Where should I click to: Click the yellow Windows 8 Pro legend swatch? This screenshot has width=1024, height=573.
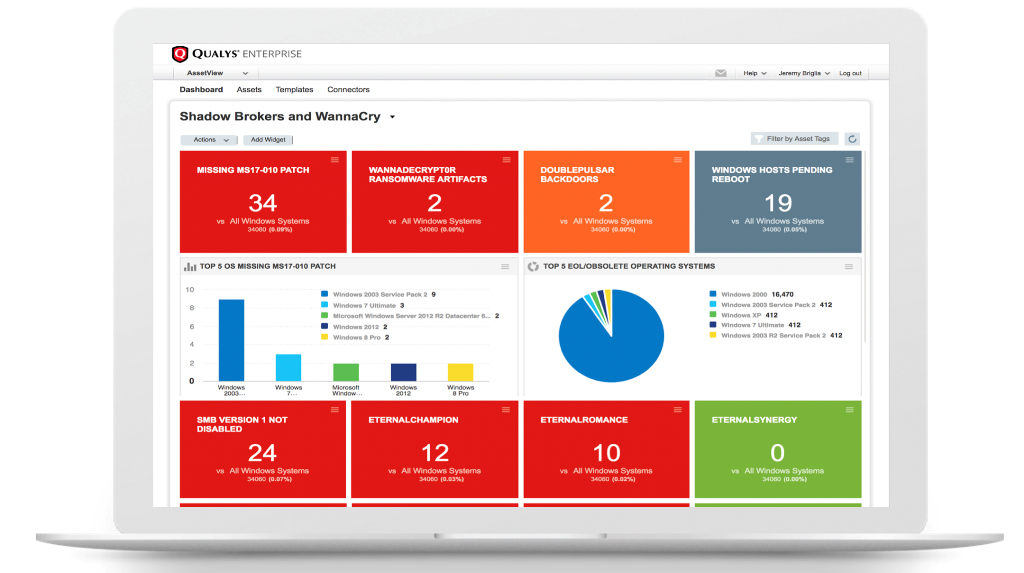pyautogui.click(x=325, y=337)
